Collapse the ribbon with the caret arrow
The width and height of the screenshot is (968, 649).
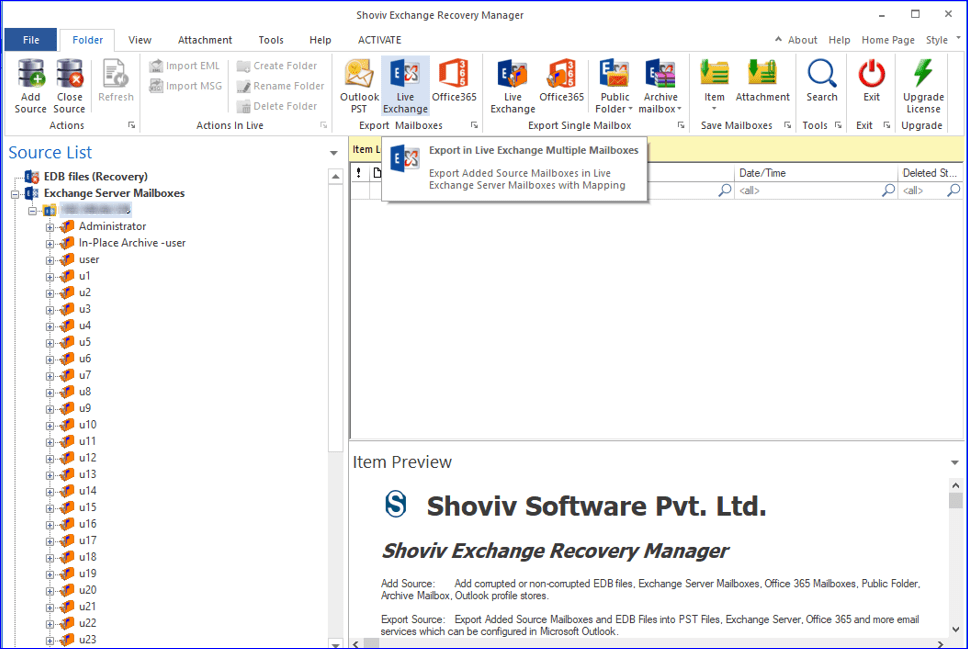point(778,39)
